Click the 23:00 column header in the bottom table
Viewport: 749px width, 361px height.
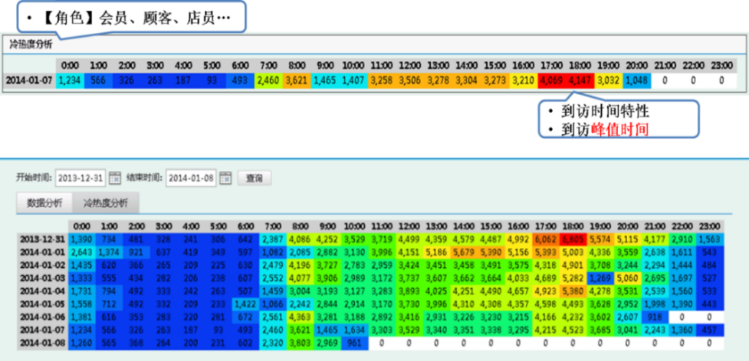tap(710, 226)
